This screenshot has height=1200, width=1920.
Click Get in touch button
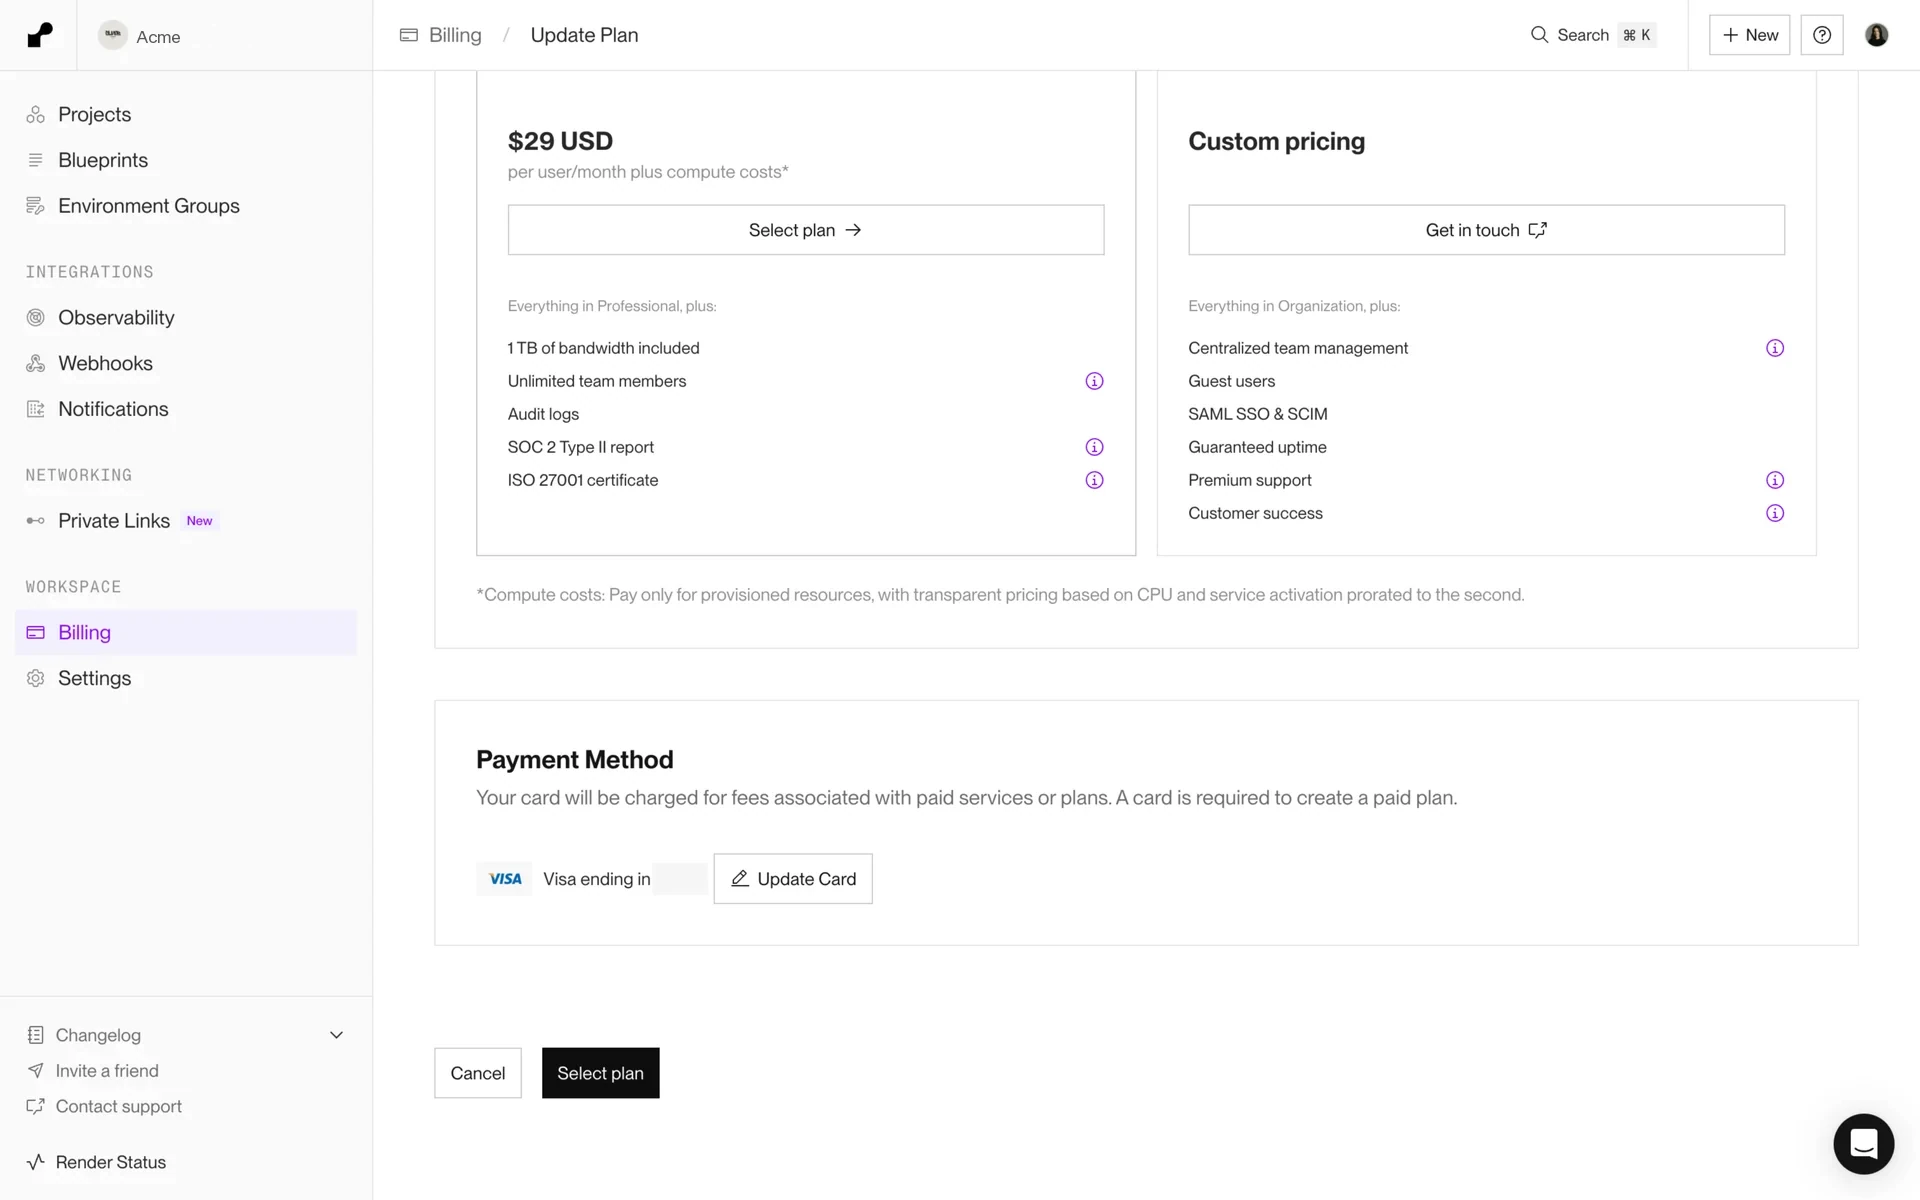(1486, 230)
